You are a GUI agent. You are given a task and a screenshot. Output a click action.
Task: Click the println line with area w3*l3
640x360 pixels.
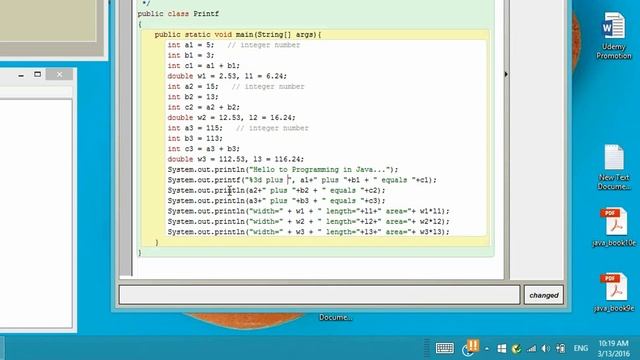click(308, 232)
